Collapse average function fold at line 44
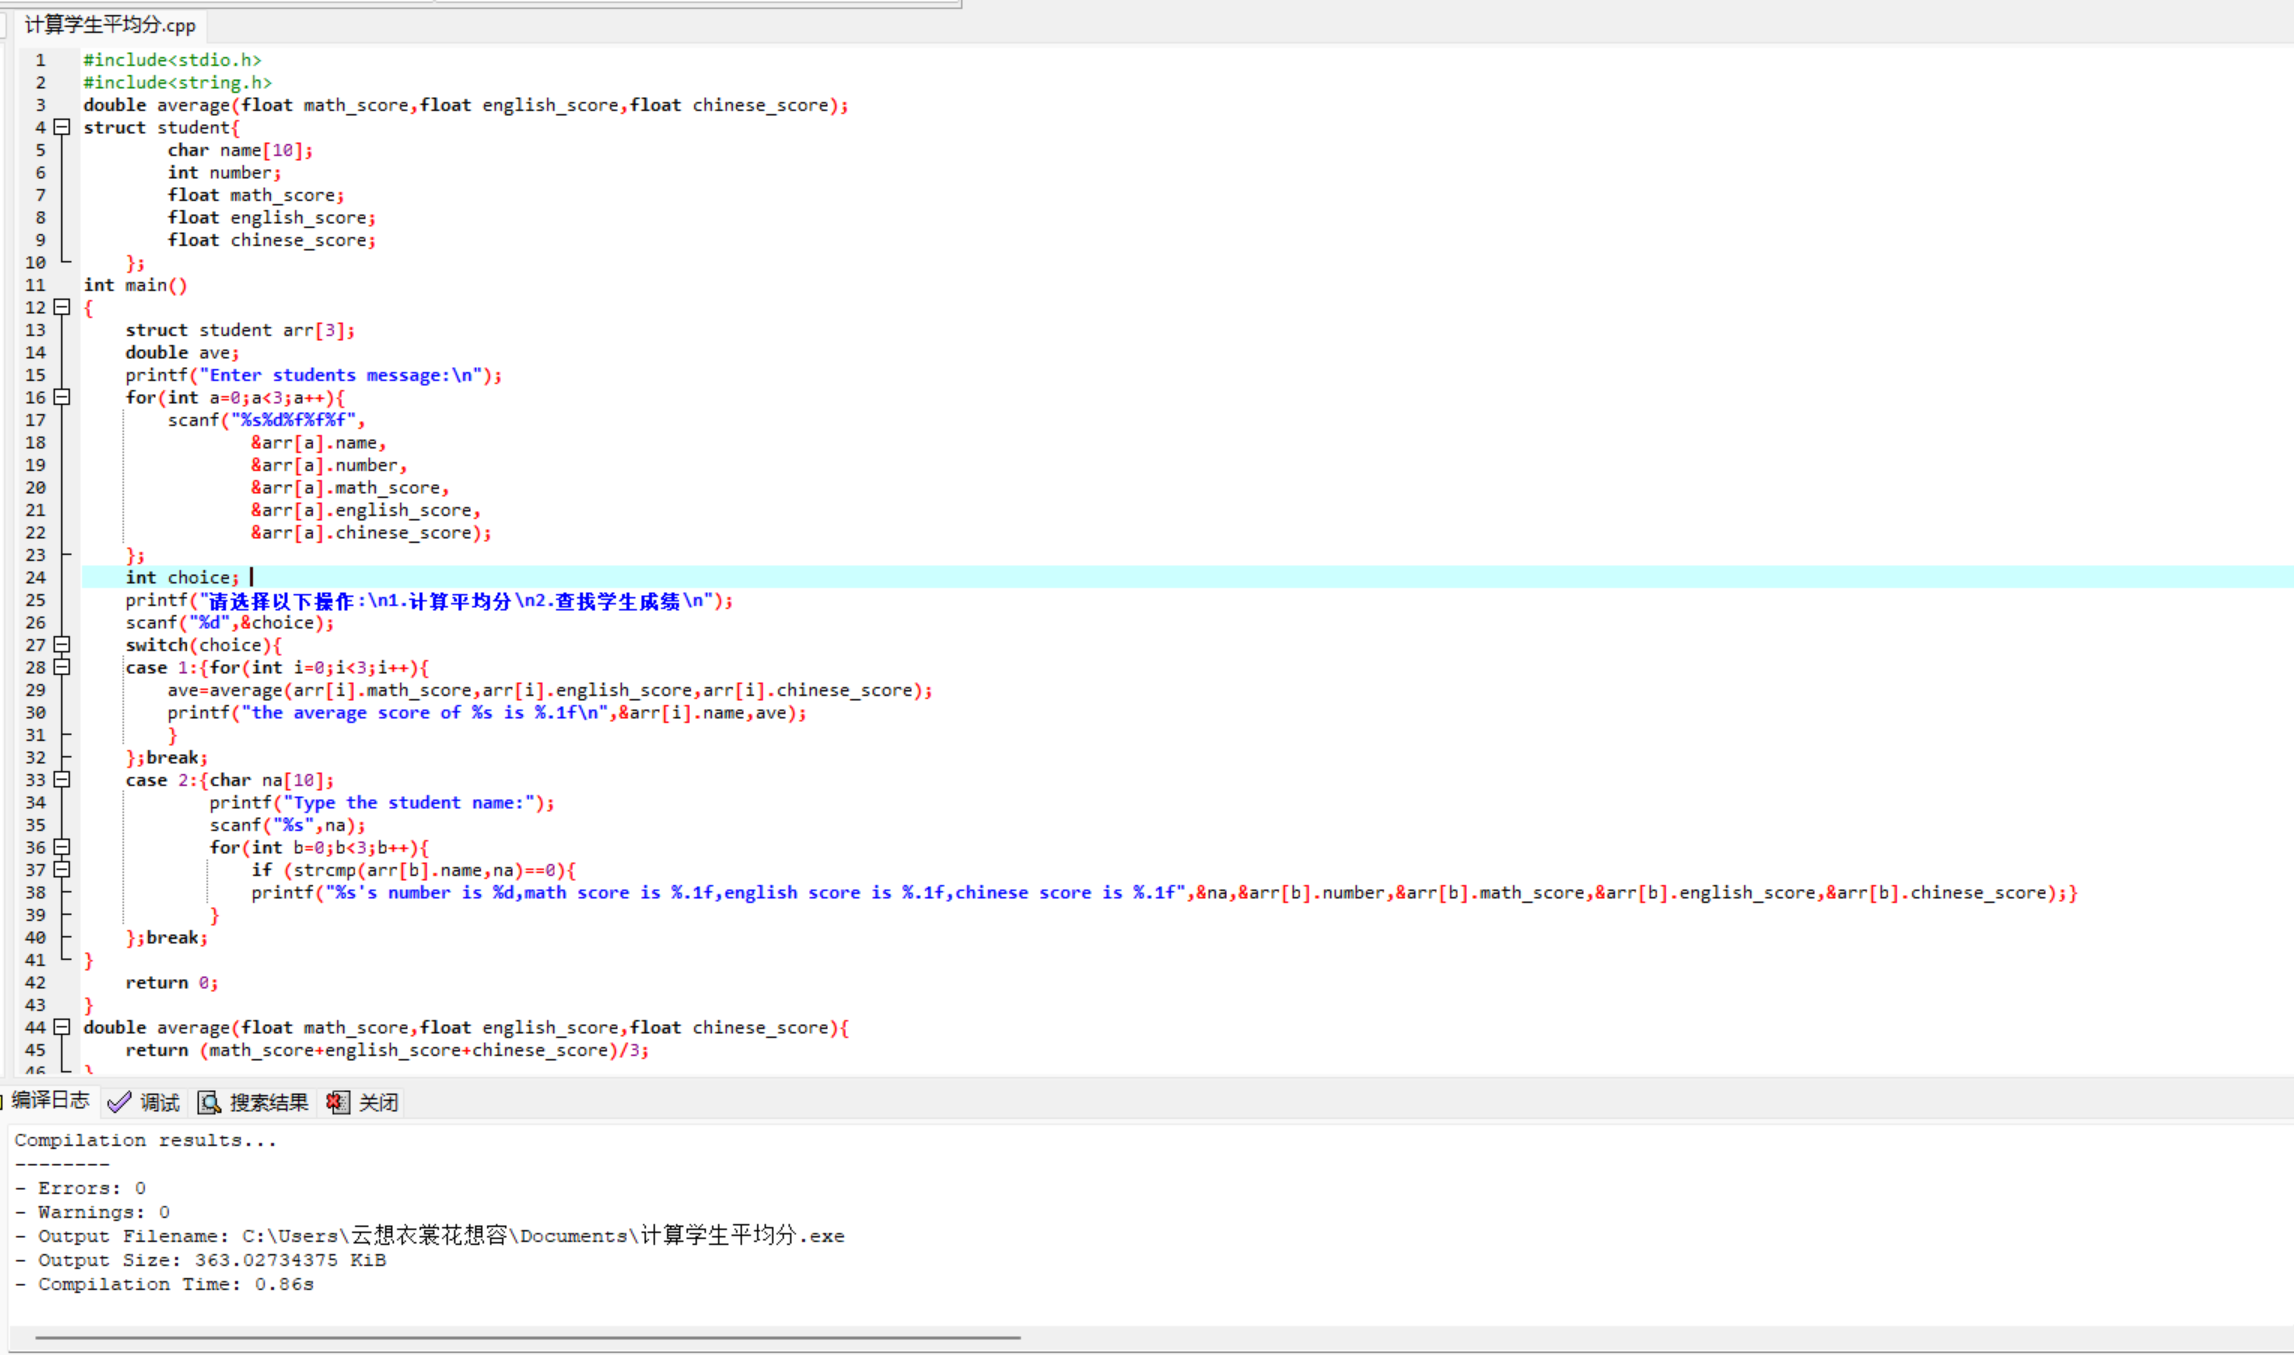The image size is (2294, 1355). [x=62, y=1027]
